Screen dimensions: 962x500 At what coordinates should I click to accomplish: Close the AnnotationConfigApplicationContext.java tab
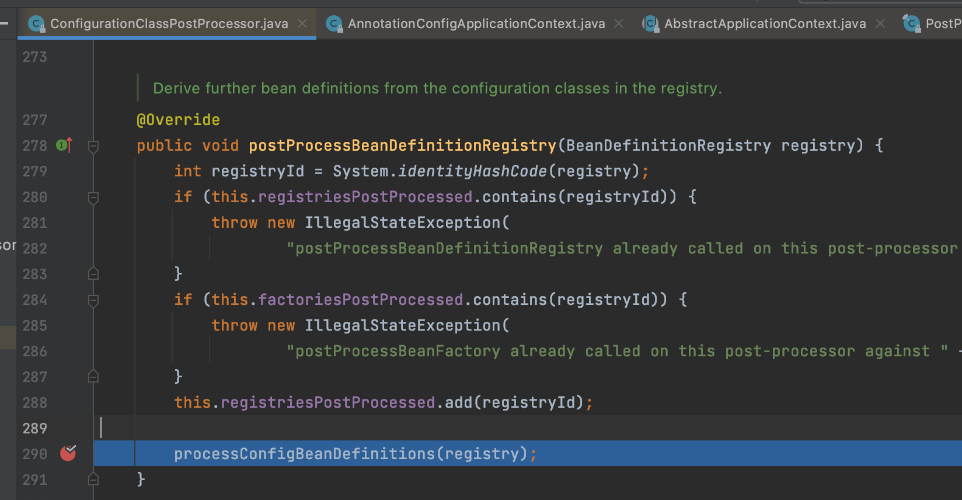pos(622,23)
